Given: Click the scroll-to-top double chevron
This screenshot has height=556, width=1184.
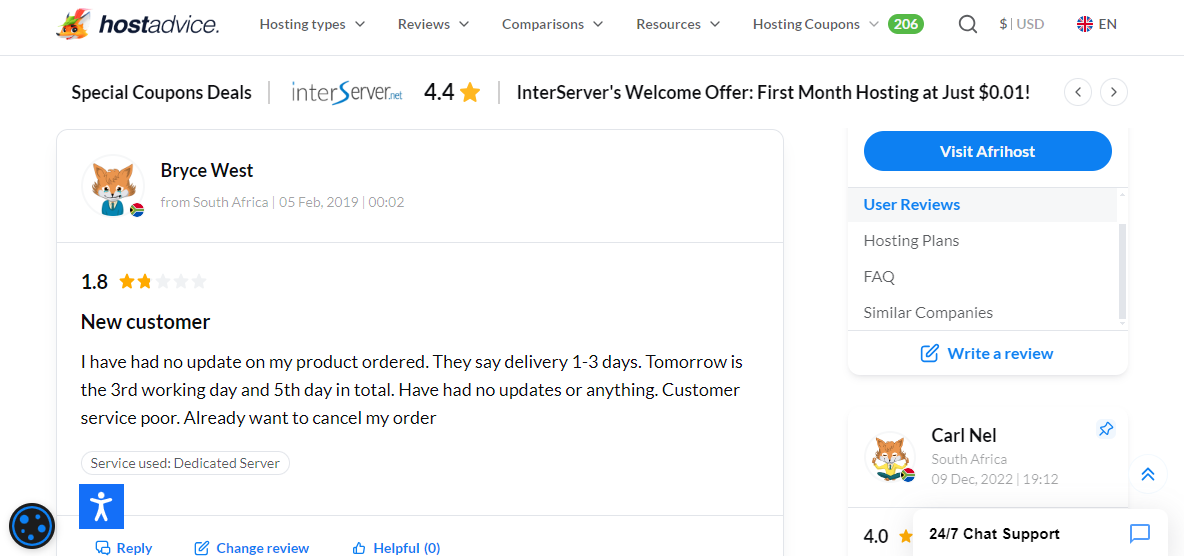Looking at the screenshot, I should pos(1148,474).
